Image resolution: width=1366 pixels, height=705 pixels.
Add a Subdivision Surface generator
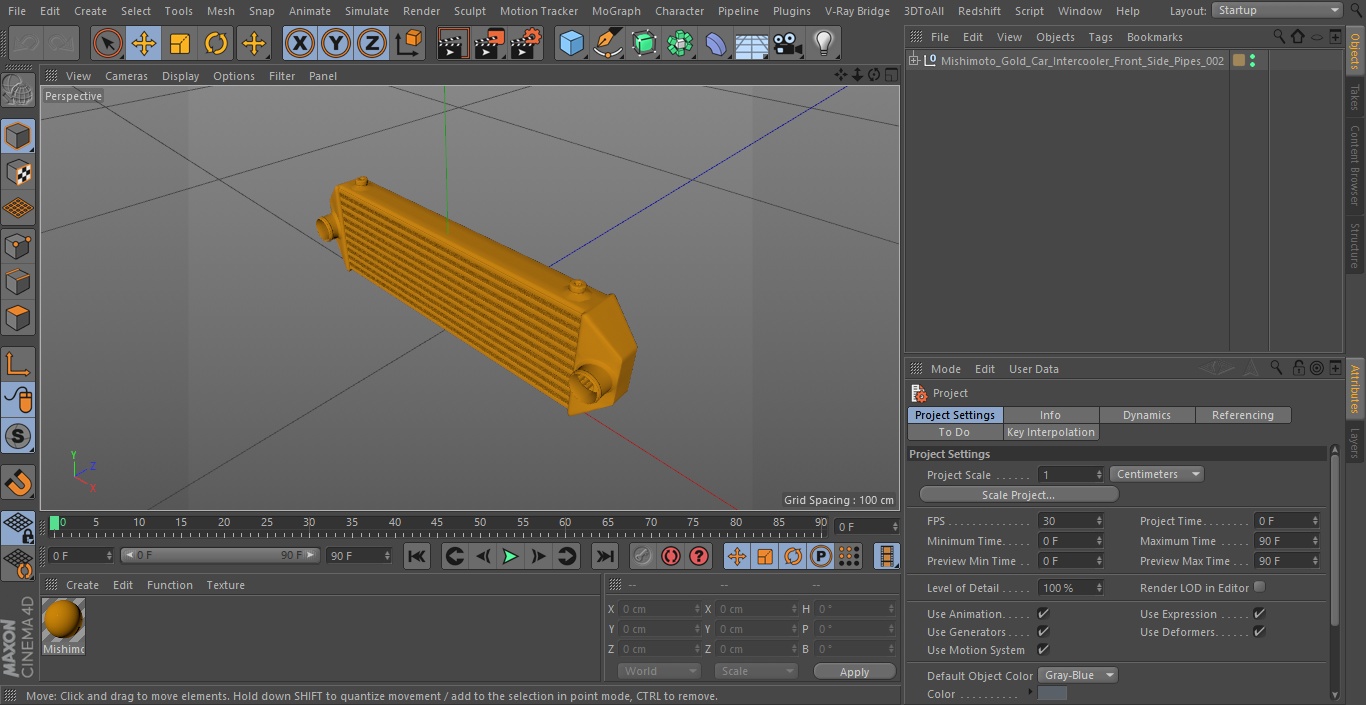coord(644,44)
